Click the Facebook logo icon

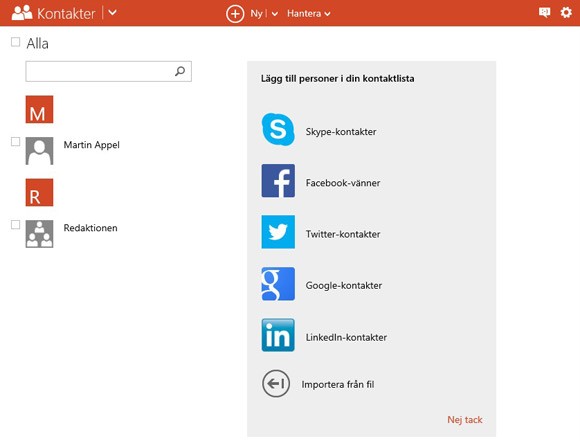pos(278,181)
